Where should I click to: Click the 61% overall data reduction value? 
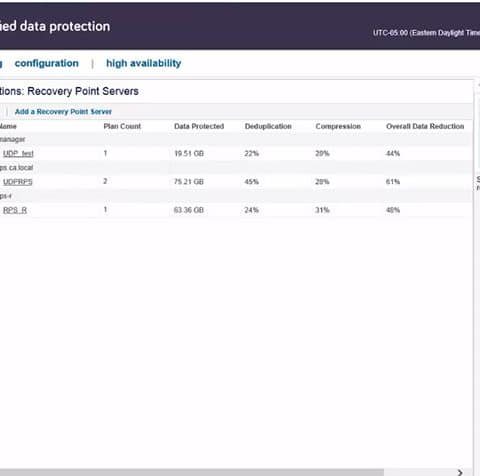pyautogui.click(x=393, y=182)
